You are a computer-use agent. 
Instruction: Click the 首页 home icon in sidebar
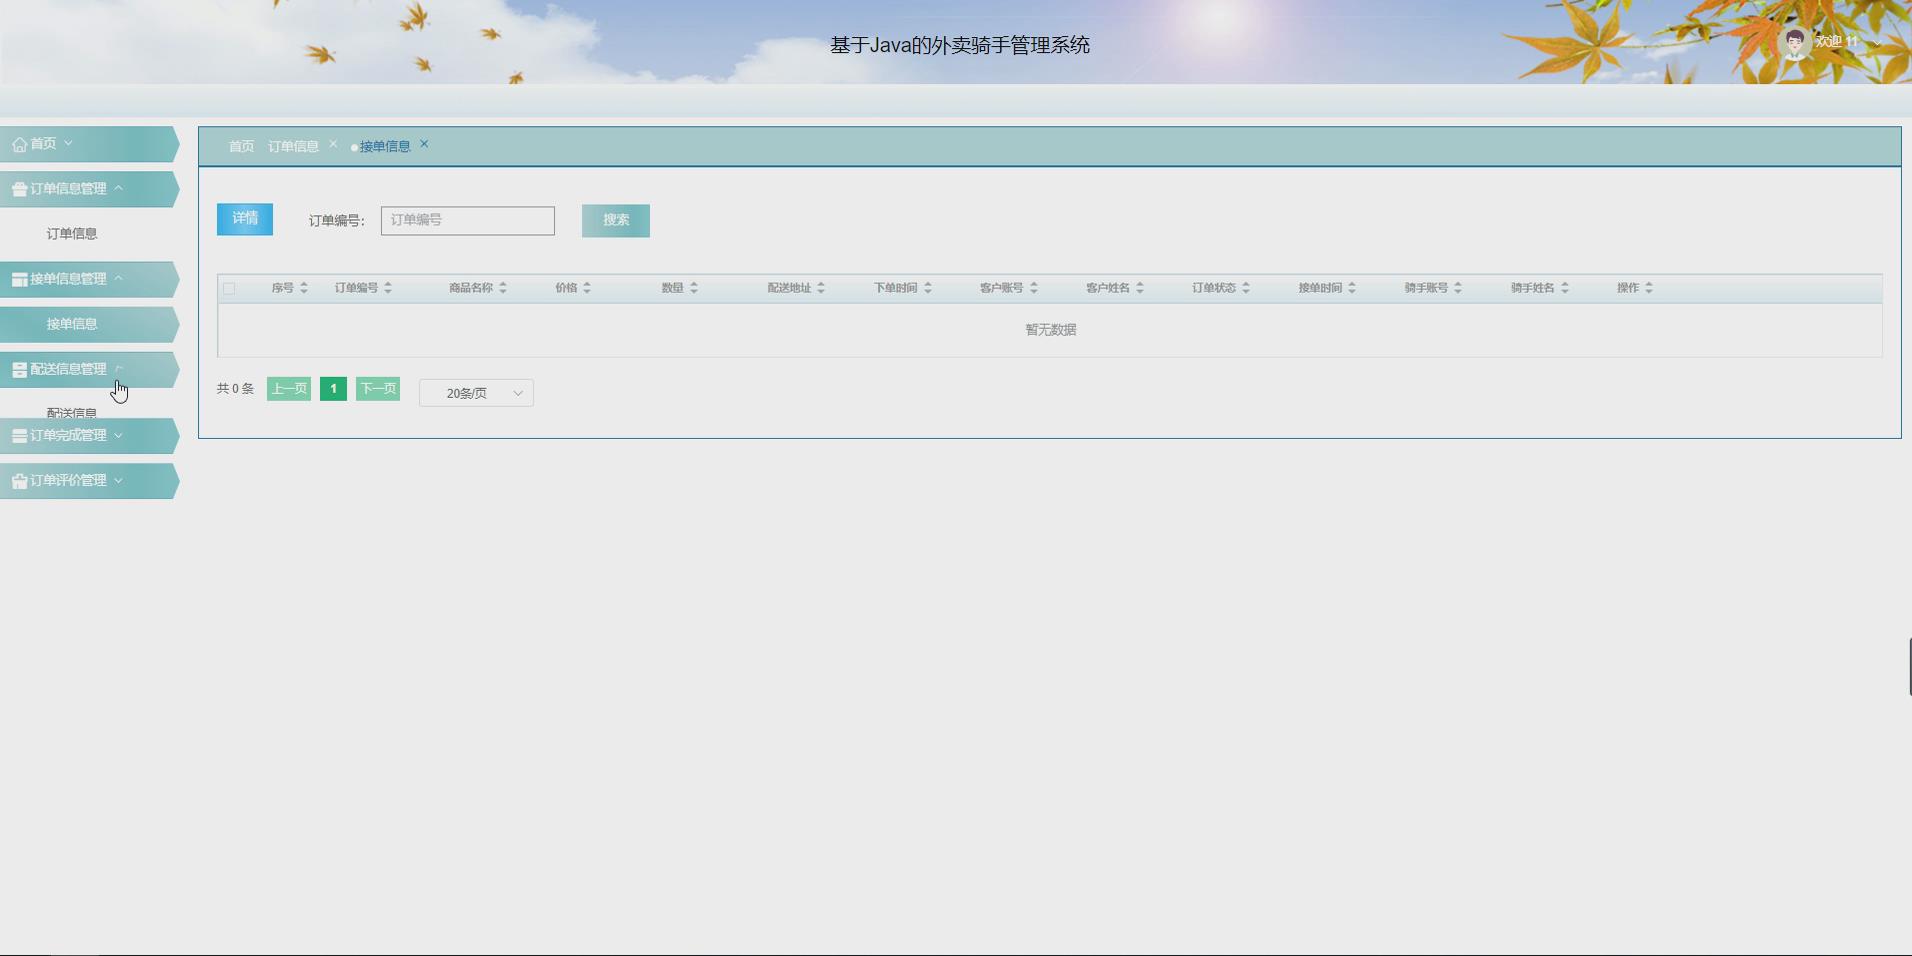coord(19,143)
